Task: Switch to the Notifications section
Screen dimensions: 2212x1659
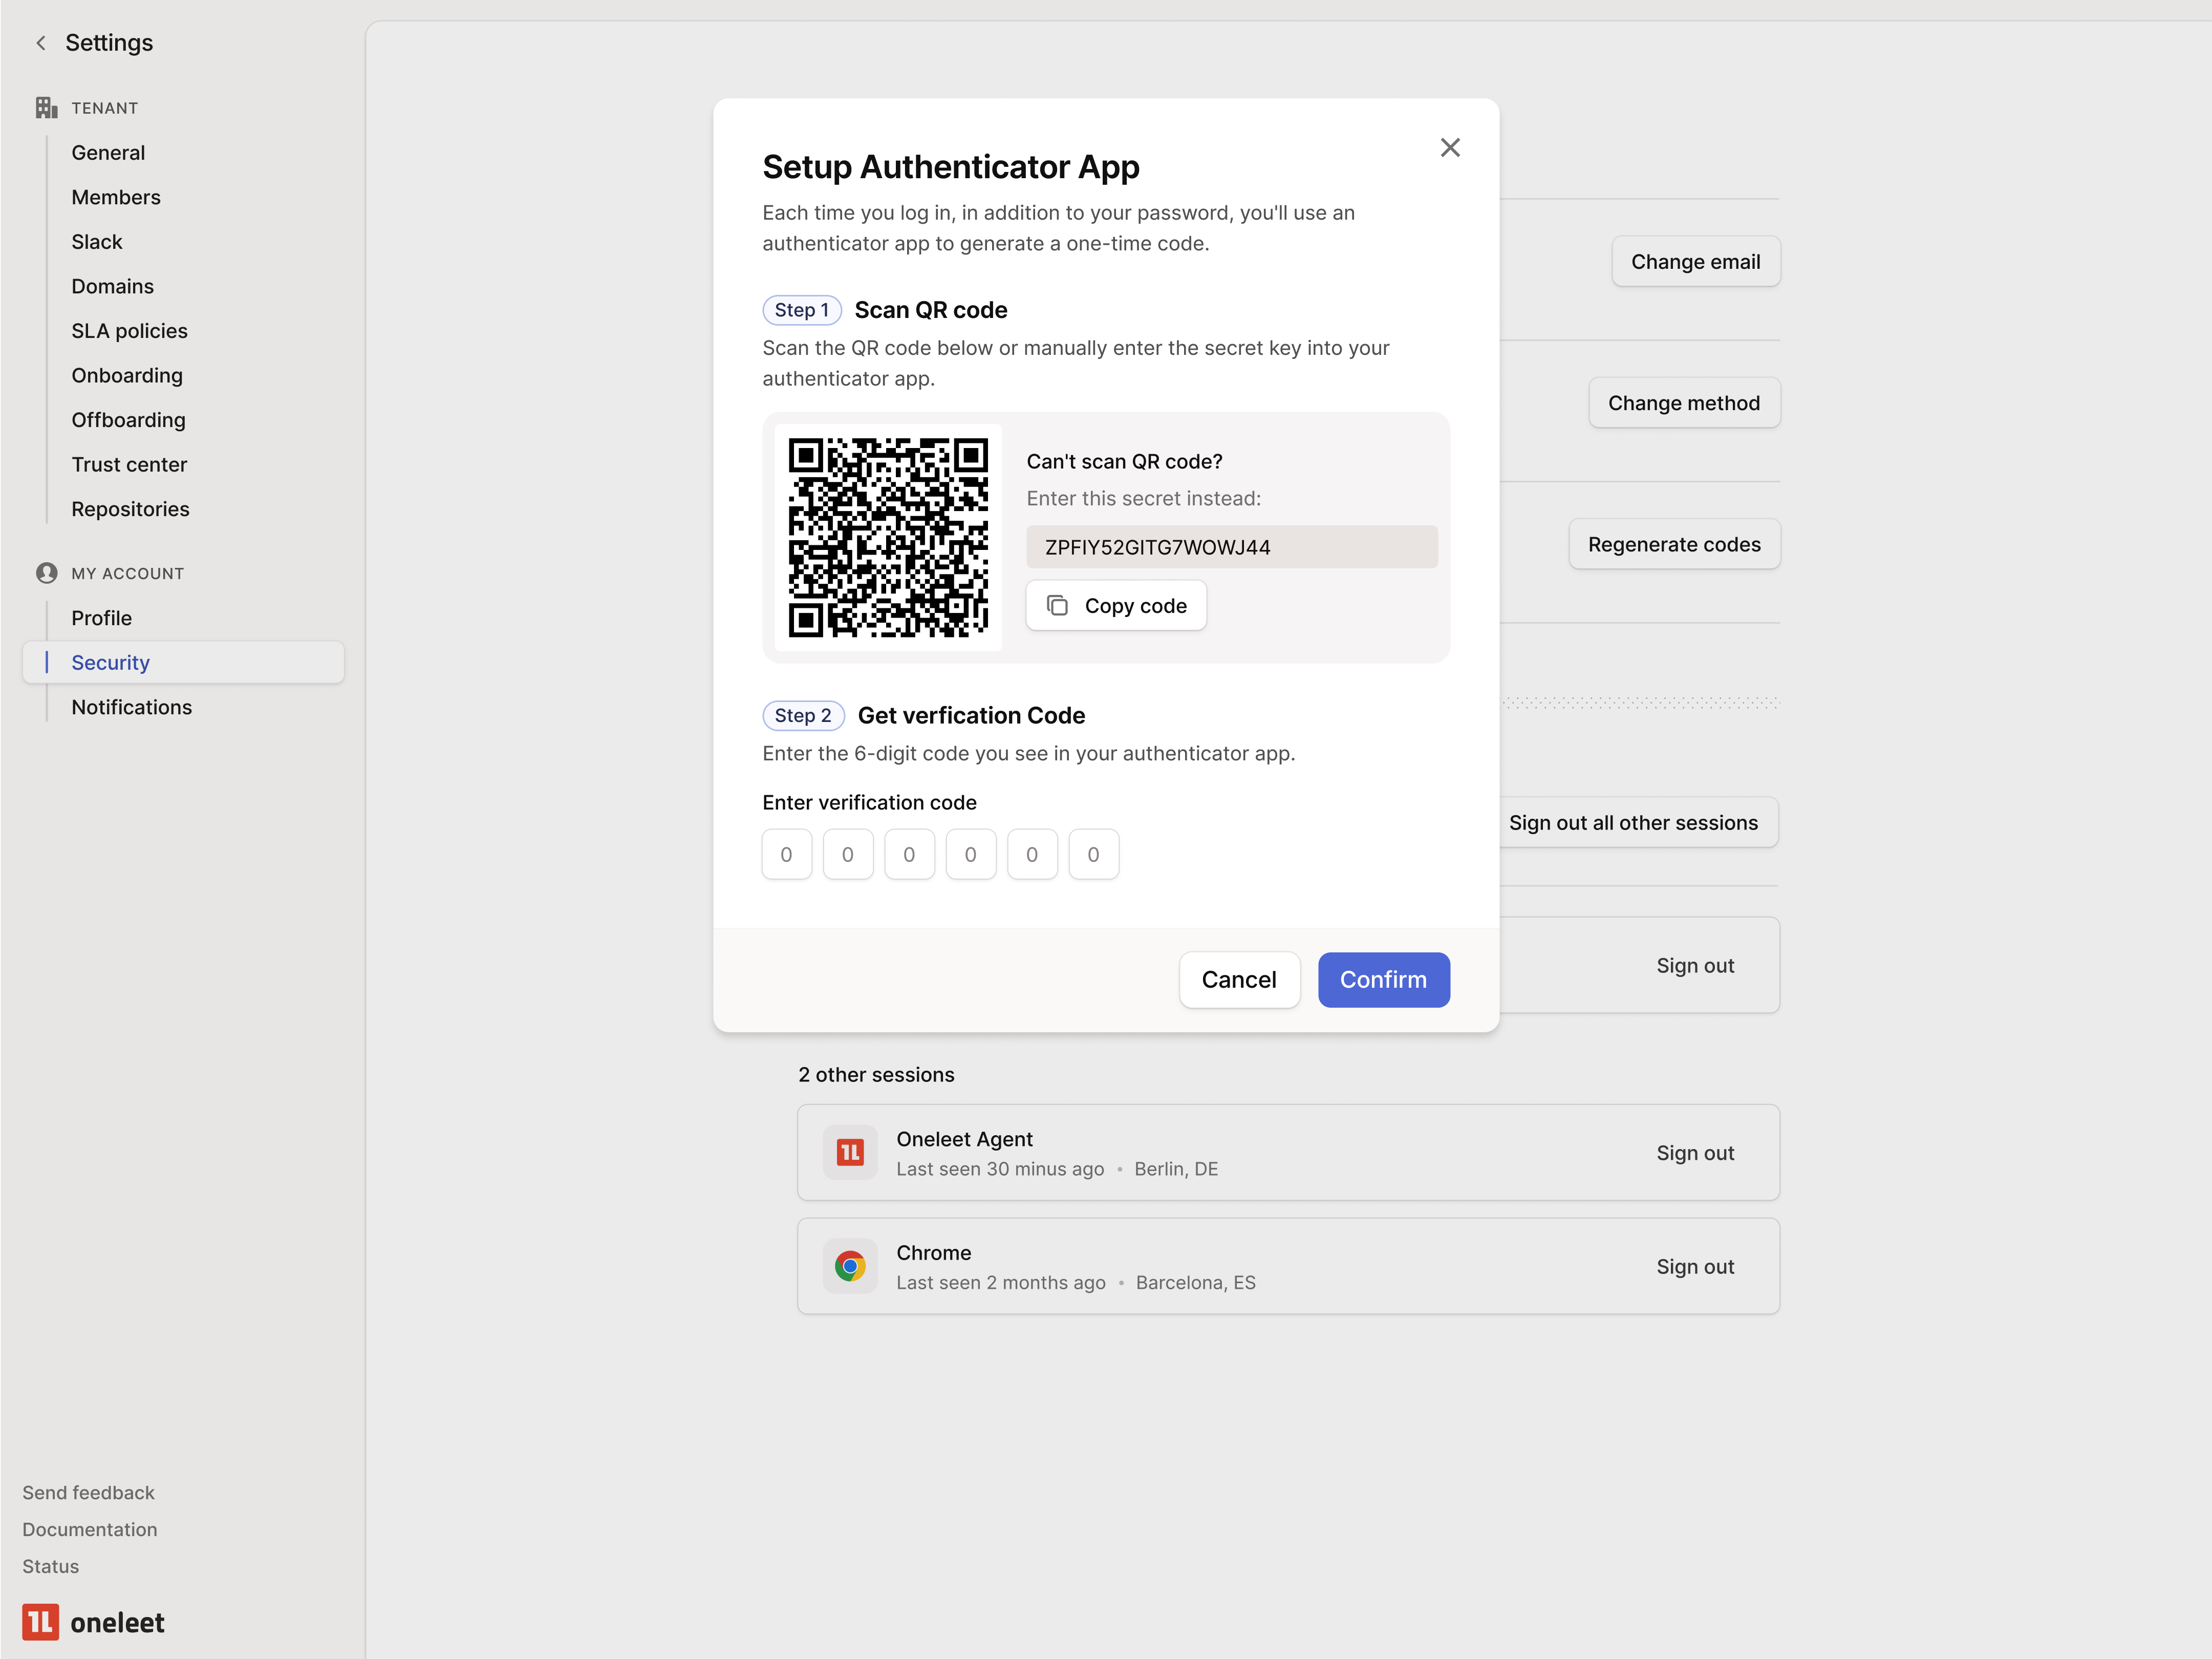Action: pyautogui.click(x=131, y=707)
